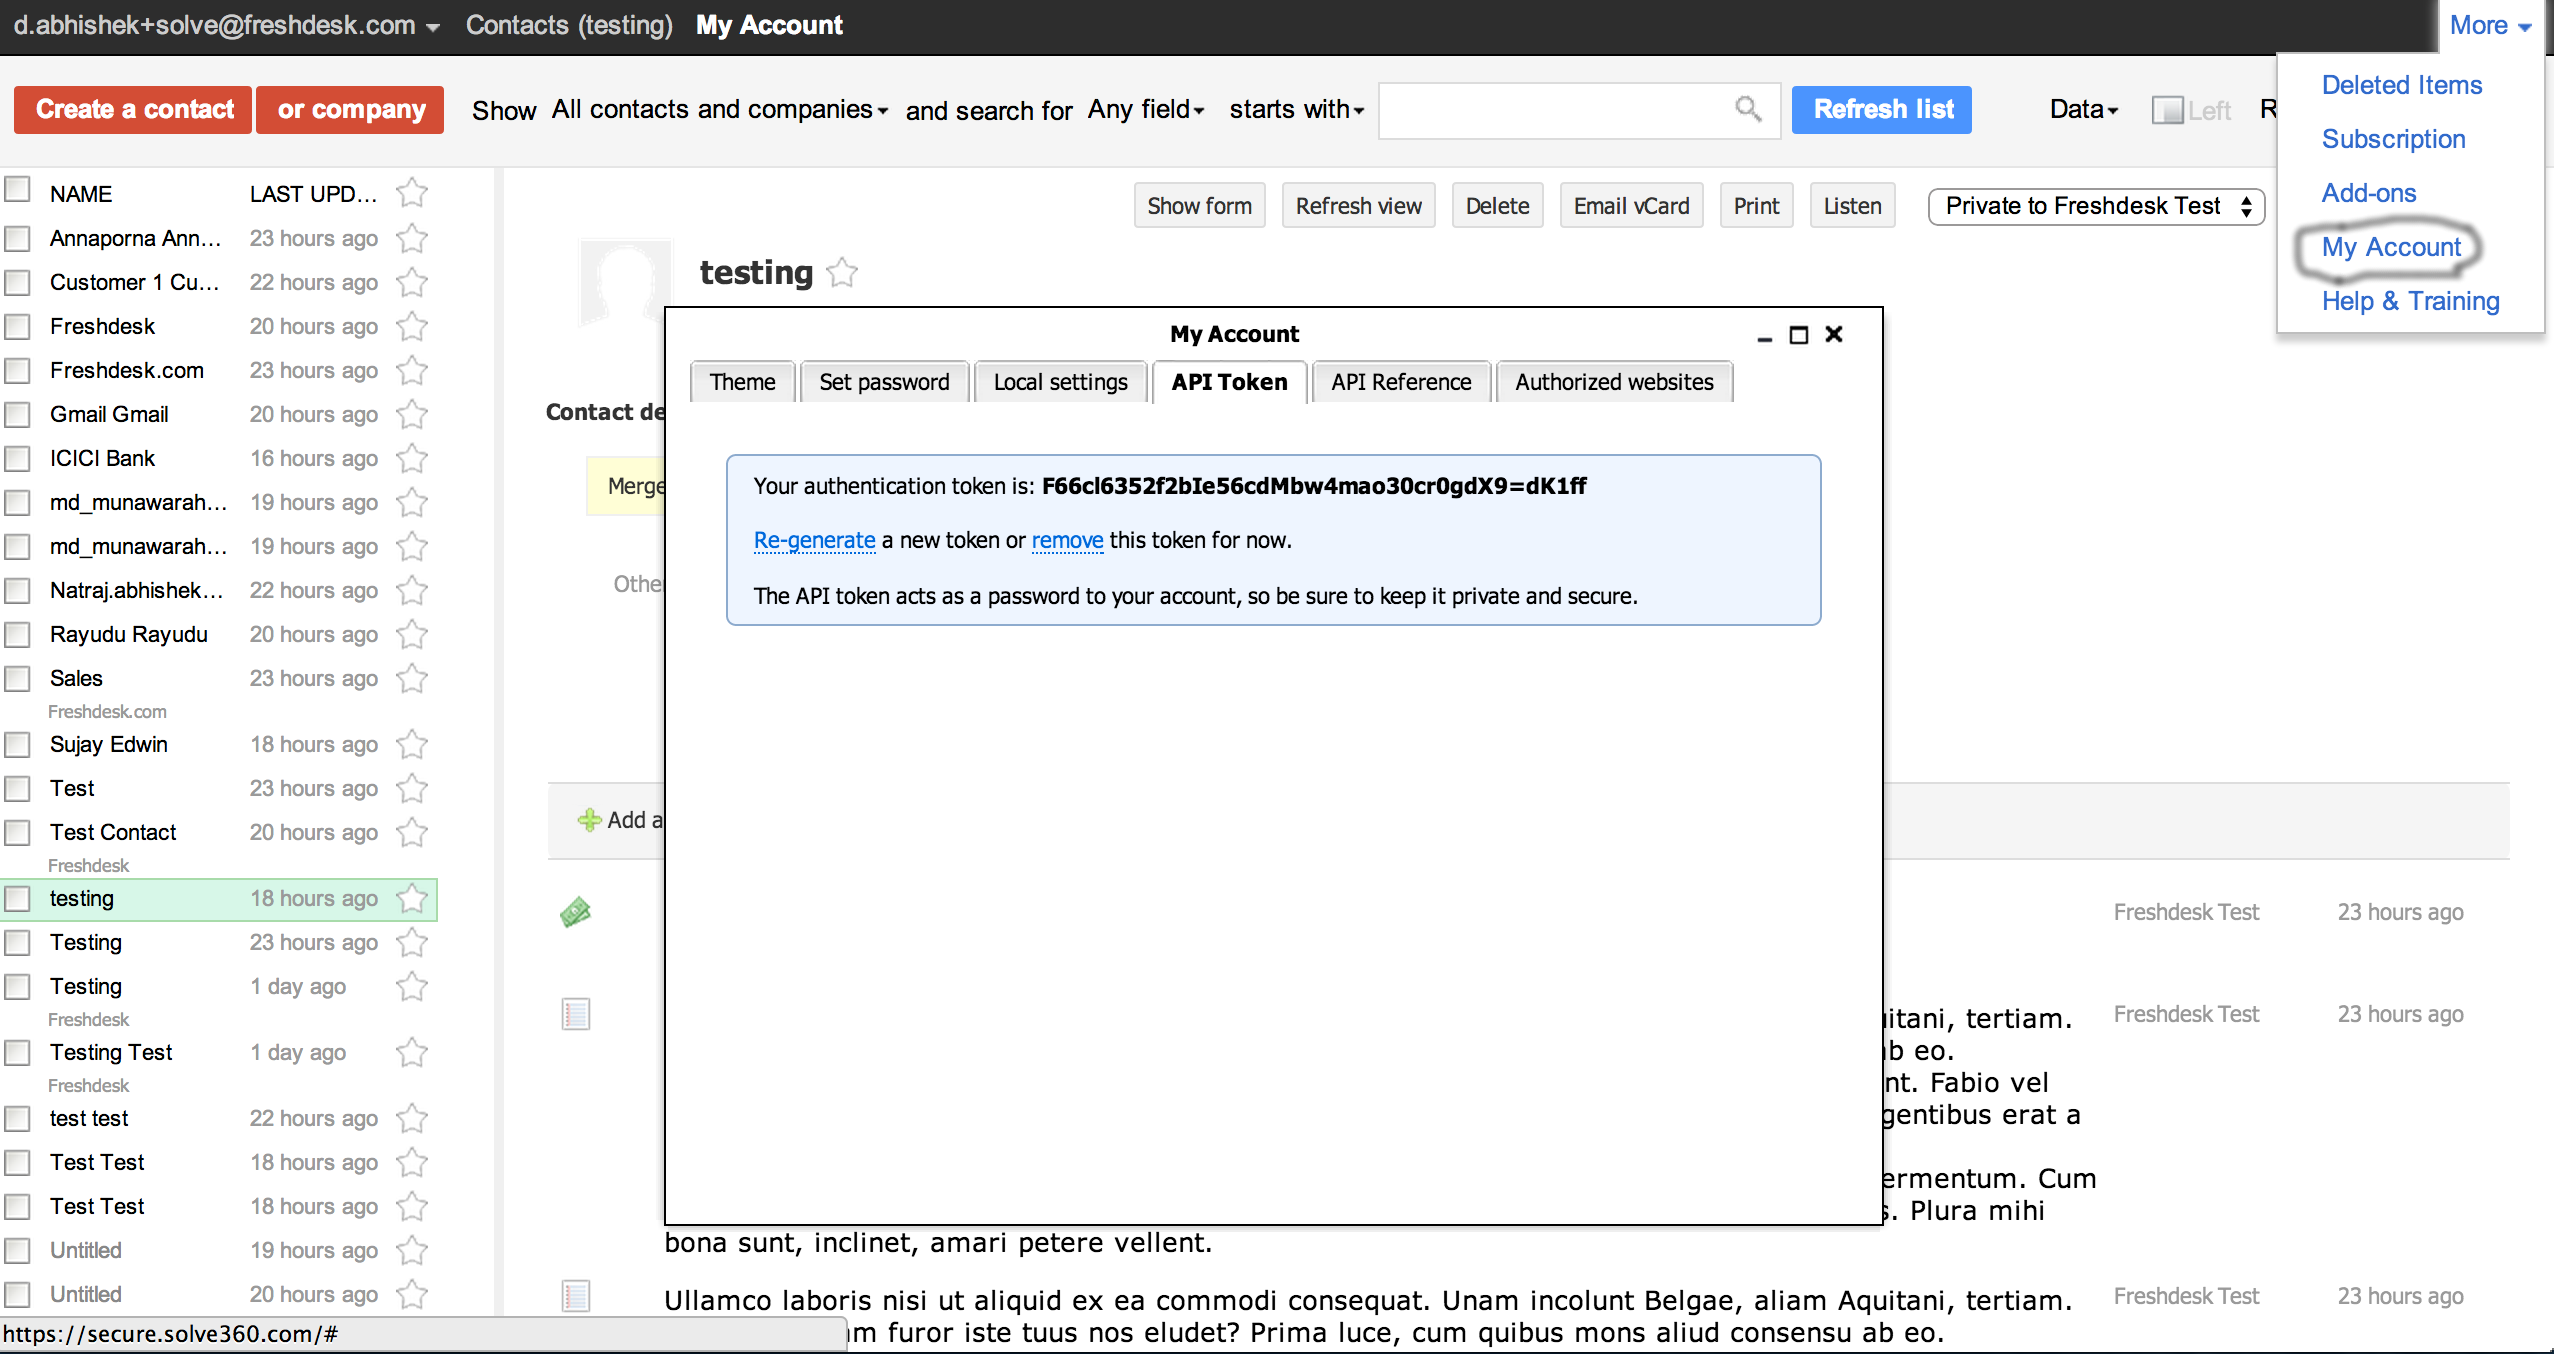Star the Gmail Gmail contact row

point(412,414)
